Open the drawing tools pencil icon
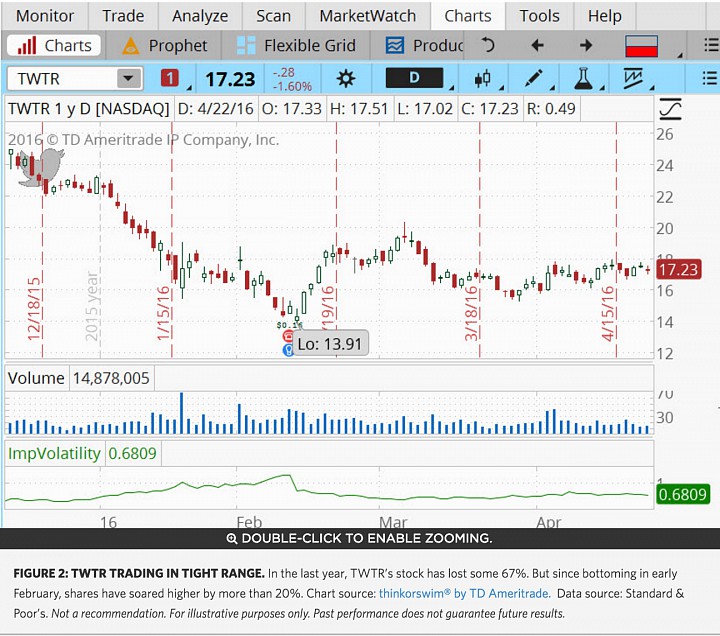 533,79
